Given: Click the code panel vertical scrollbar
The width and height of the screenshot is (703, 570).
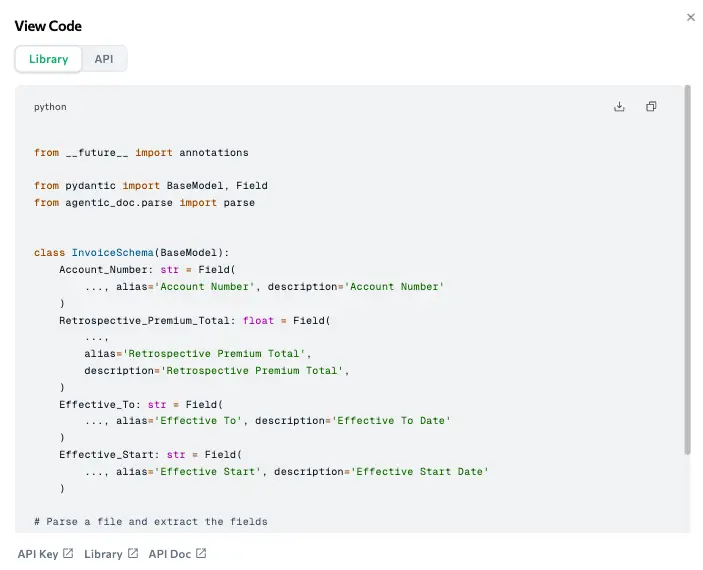Looking at the screenshot, I should point(687,270).
